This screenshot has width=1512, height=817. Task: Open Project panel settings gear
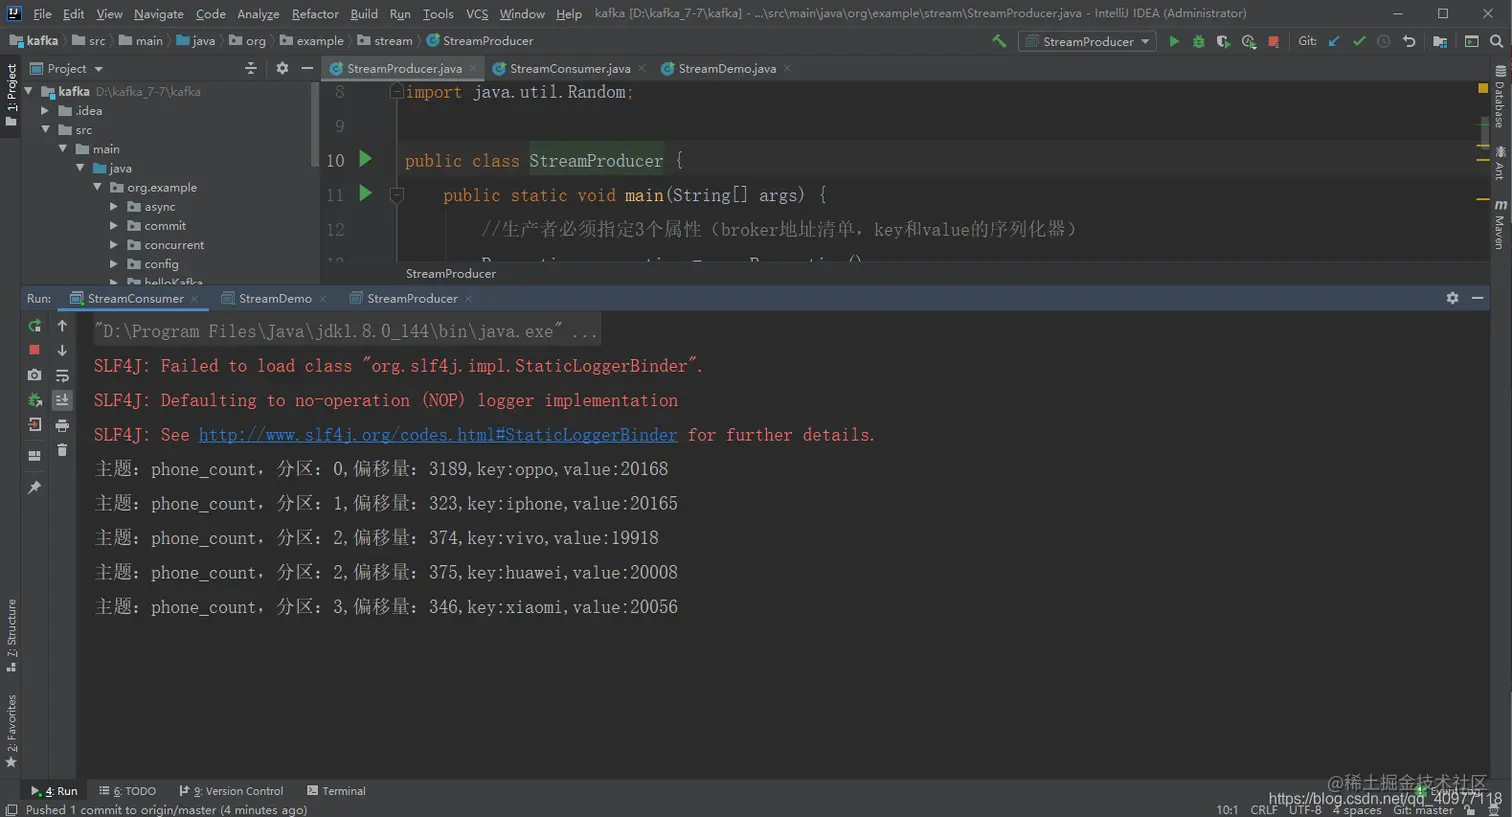click(x=282, y=68)
